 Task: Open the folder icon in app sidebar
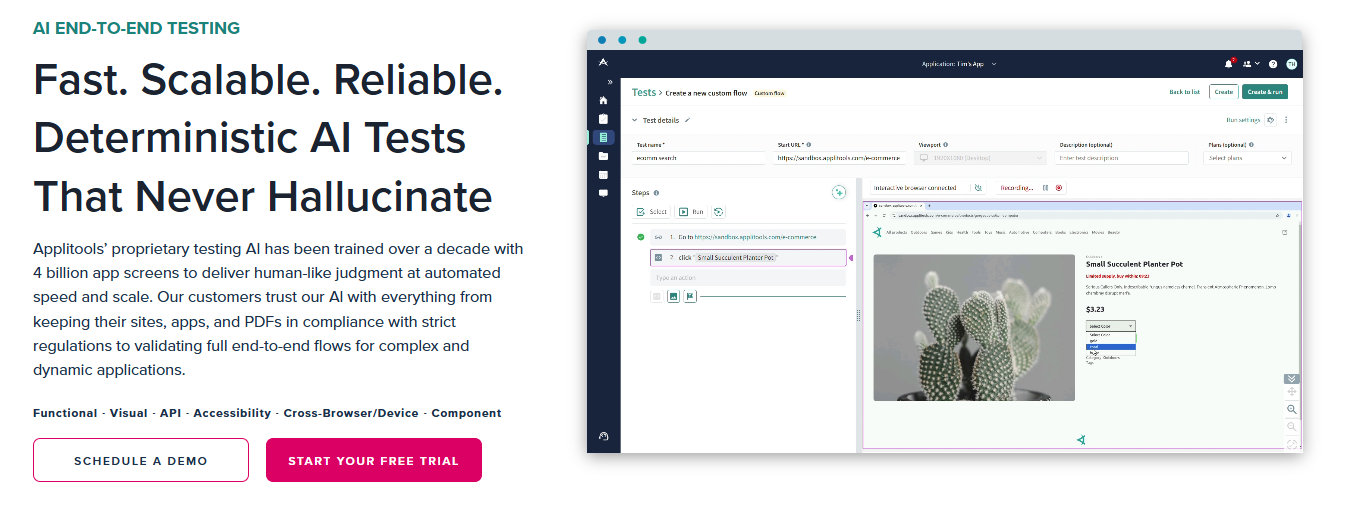click(603, 156)
